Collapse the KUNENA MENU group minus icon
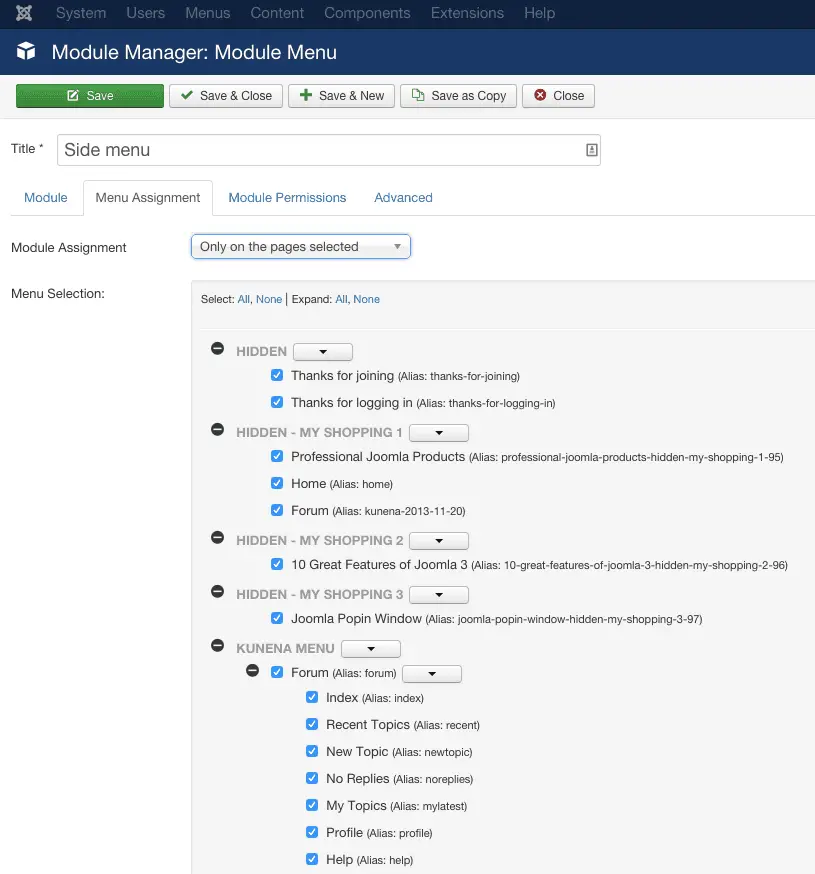This screenshot has height=874, width=815. [x=217, y=646]
